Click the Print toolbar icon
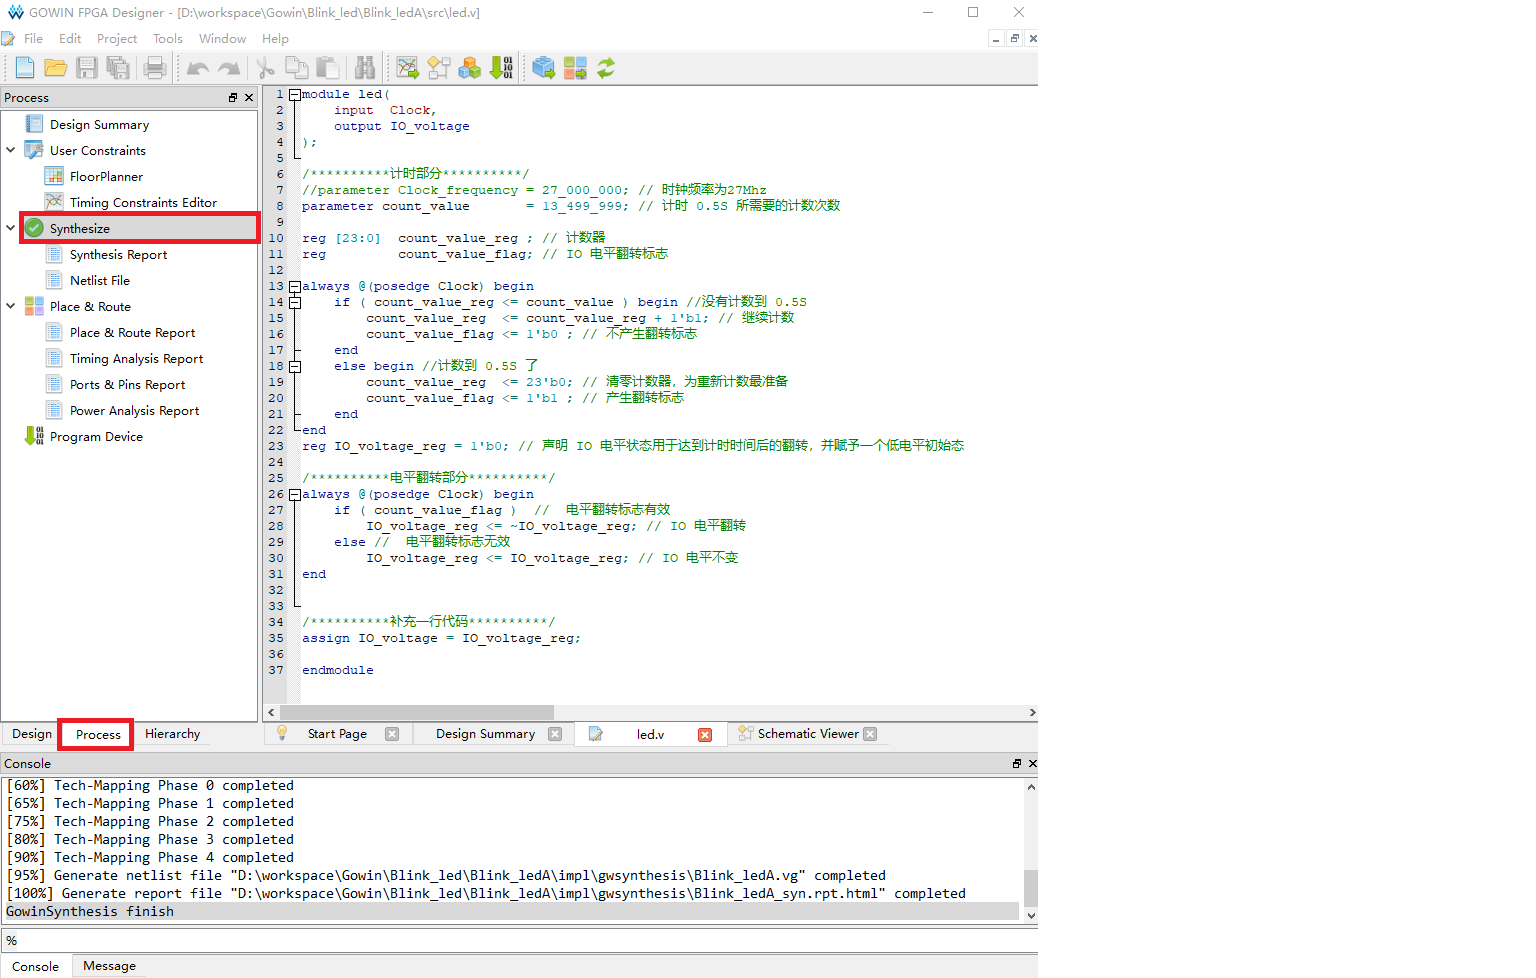This screenshot has width=1536, height=978. (155, 67)
